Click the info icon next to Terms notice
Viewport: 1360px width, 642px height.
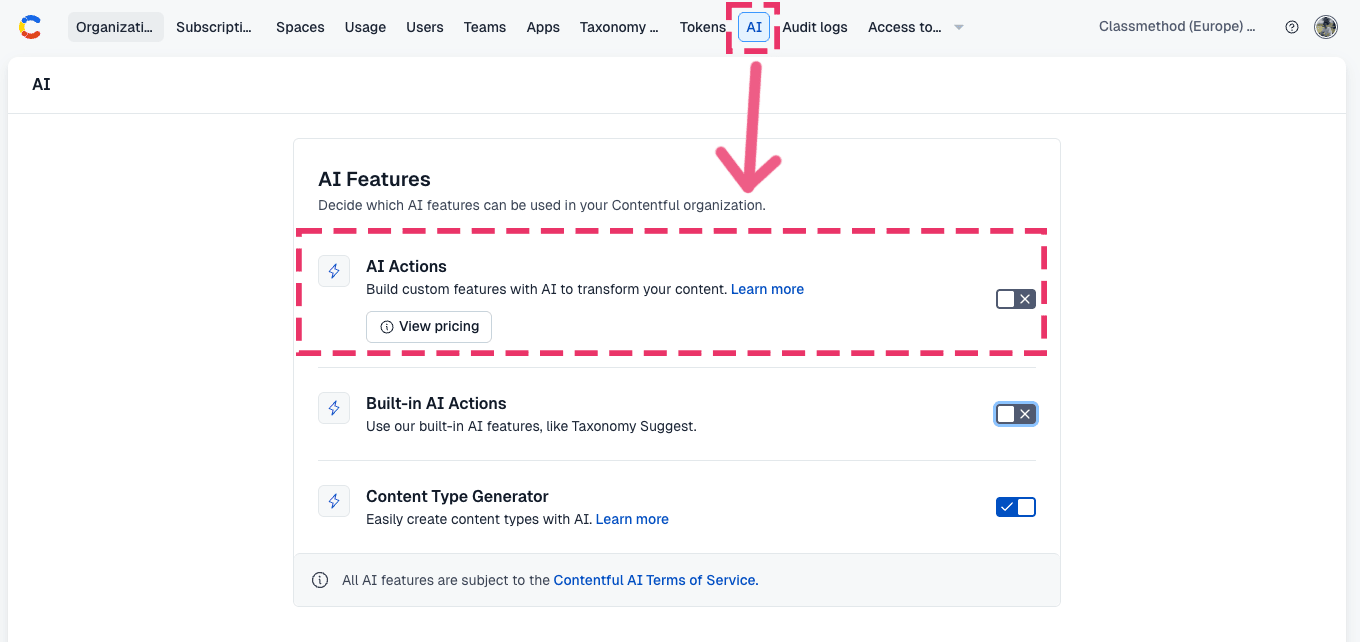coord(320,580)
